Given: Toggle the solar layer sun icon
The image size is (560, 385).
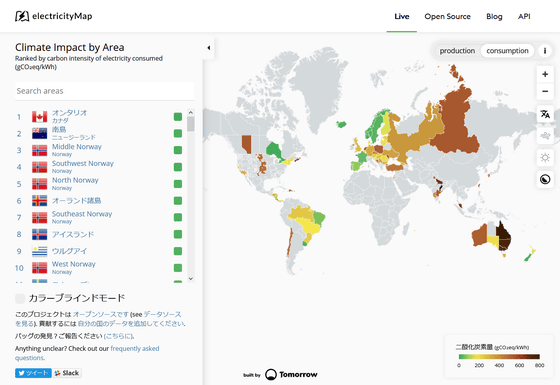Looking at the screenshot, I should 545,158.
